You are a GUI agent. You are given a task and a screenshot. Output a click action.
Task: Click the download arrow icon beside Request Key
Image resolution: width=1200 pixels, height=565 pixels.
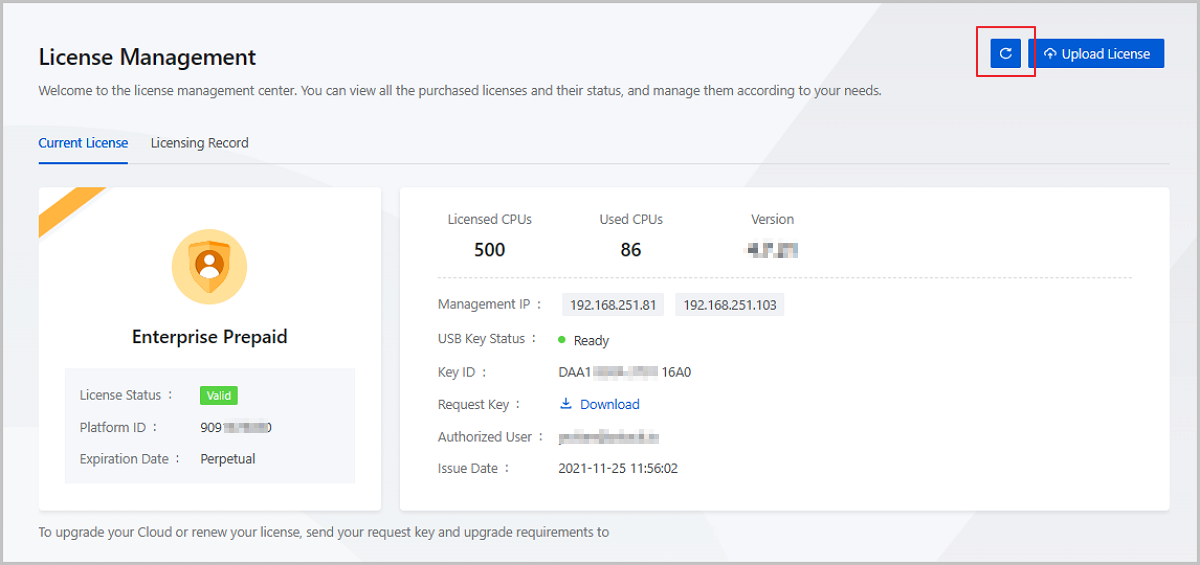point(565,404)
